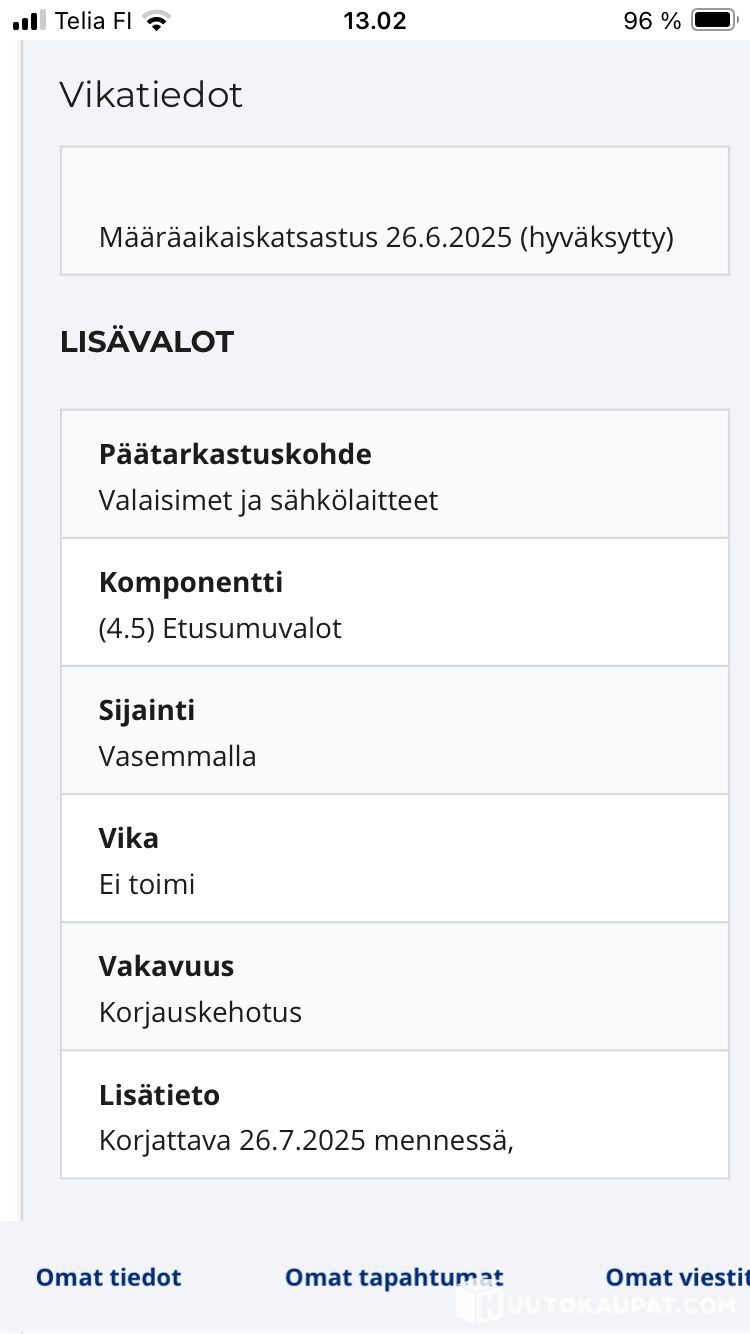Tap the Huutokaupat watermark logo
Viewport: 750px width, 1334px height.
(596, 1303)
